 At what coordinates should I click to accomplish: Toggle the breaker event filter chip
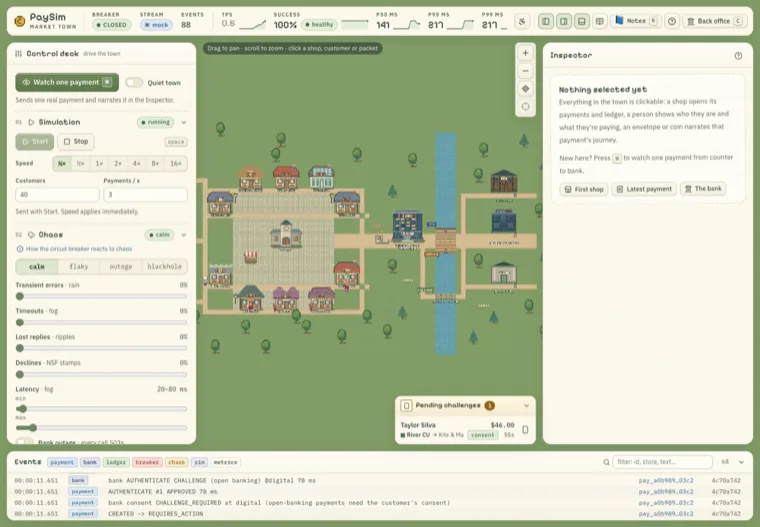(x=147, y=462)
